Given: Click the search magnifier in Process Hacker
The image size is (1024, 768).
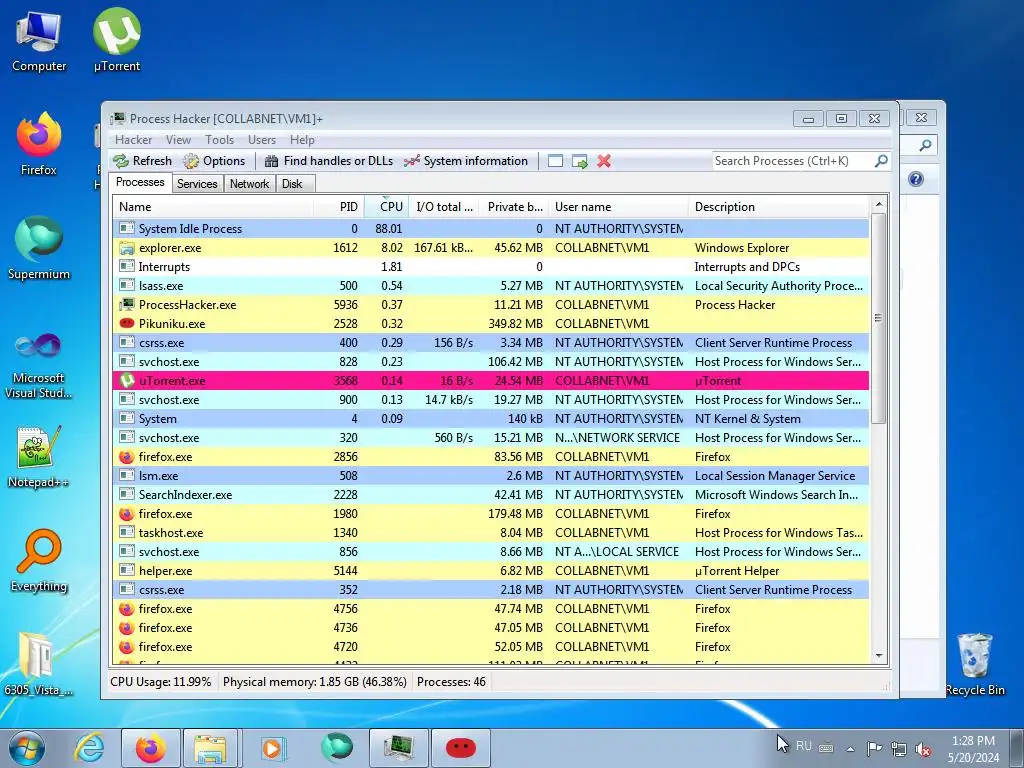Looking at the screenshot, I should pyautogui.click(x=881, y=161).
